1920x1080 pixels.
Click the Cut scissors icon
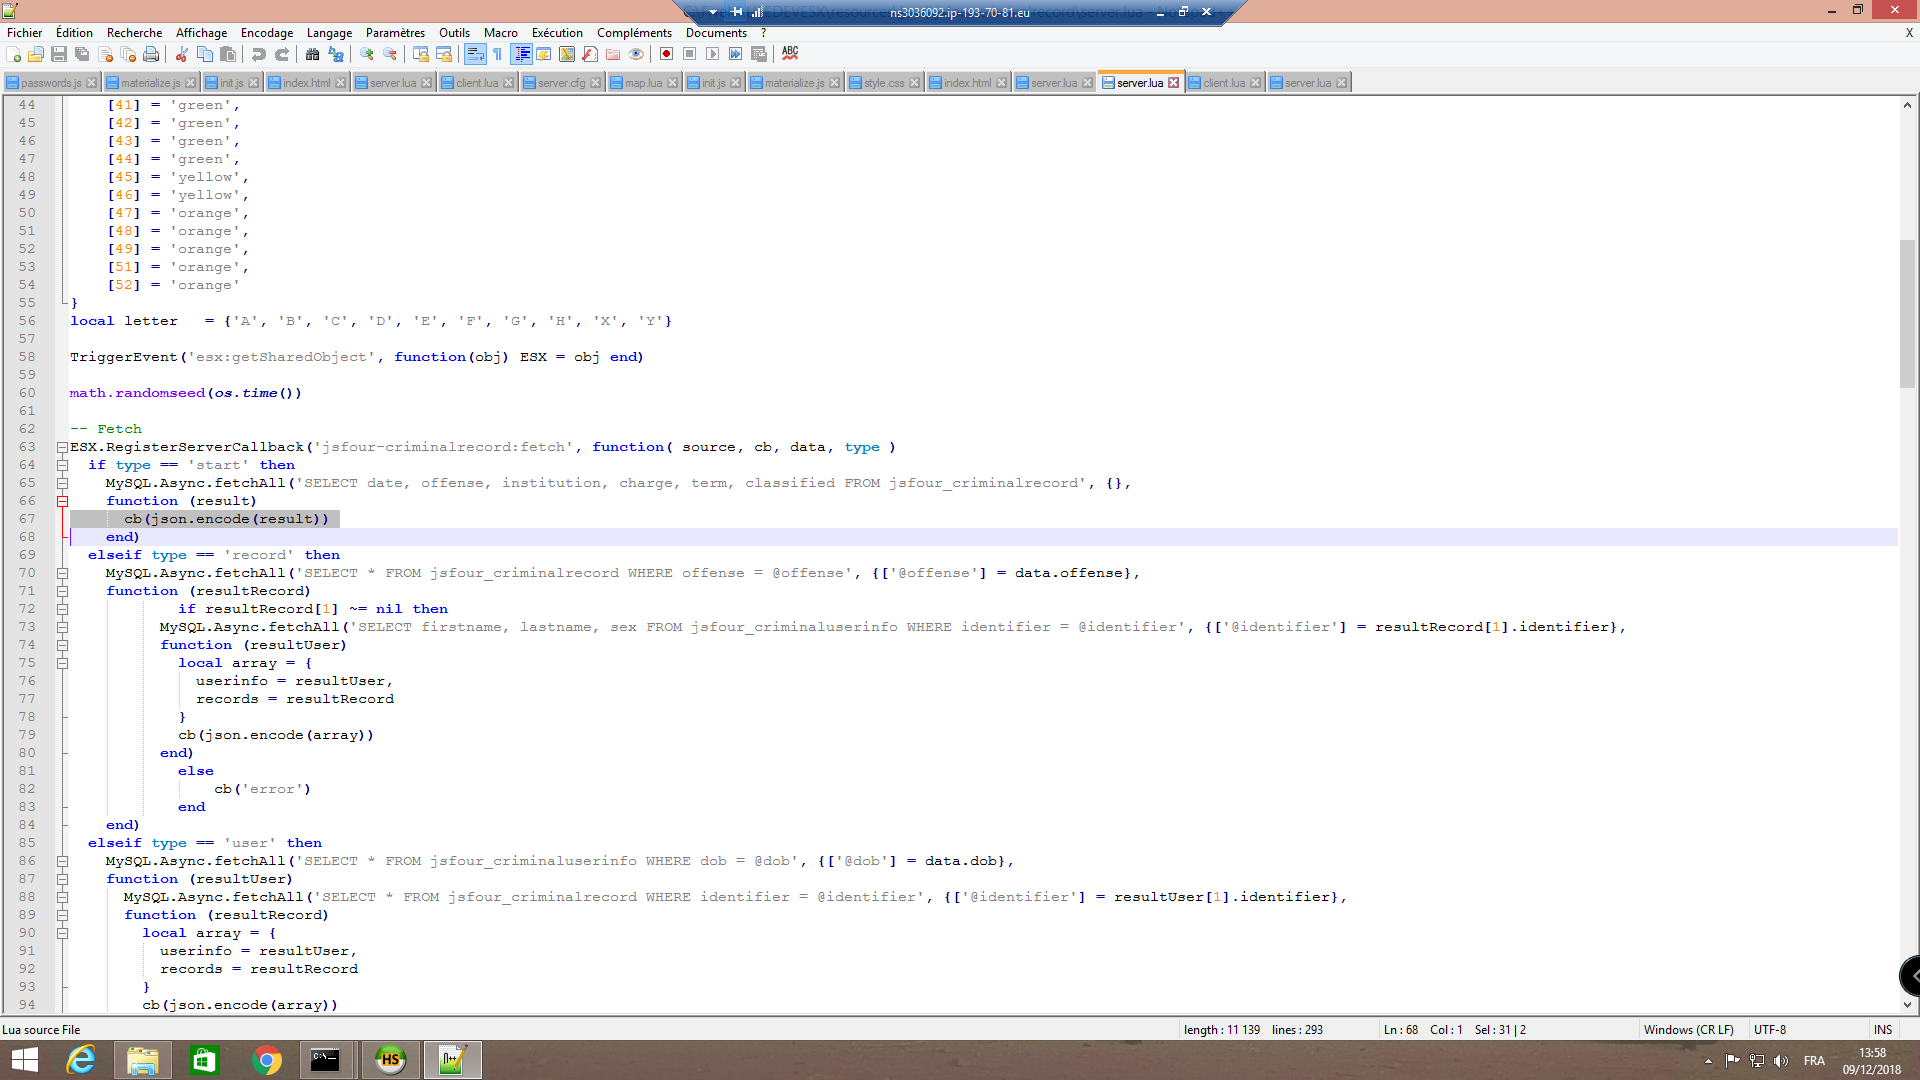(182, 54)
